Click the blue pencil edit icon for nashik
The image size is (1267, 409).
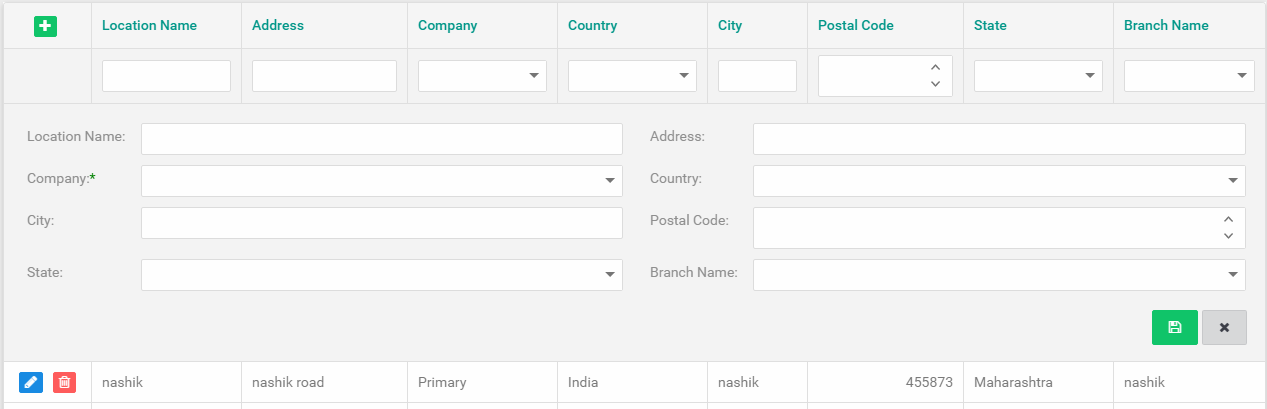pos(31,382)
